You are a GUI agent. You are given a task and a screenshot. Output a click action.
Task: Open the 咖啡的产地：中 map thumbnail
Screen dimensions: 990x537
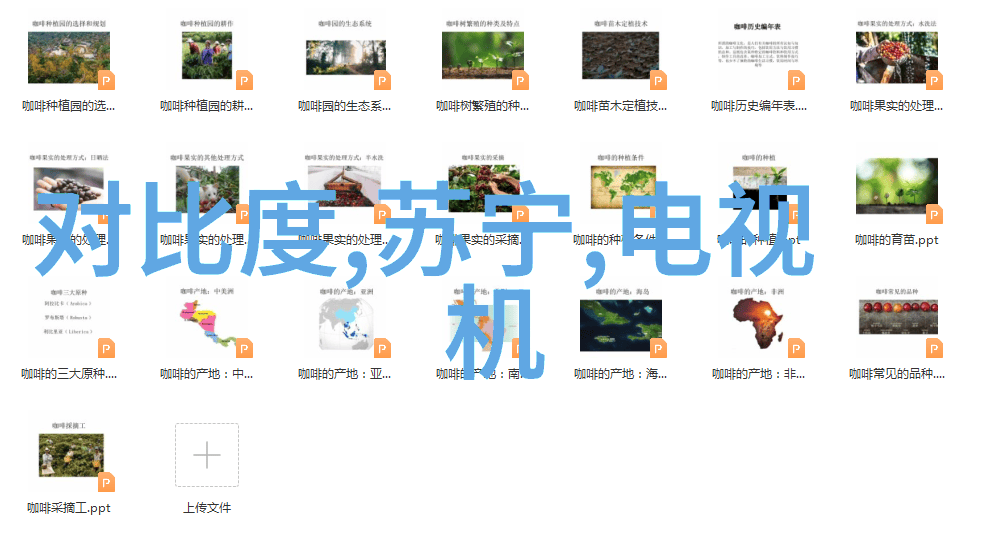207,324
